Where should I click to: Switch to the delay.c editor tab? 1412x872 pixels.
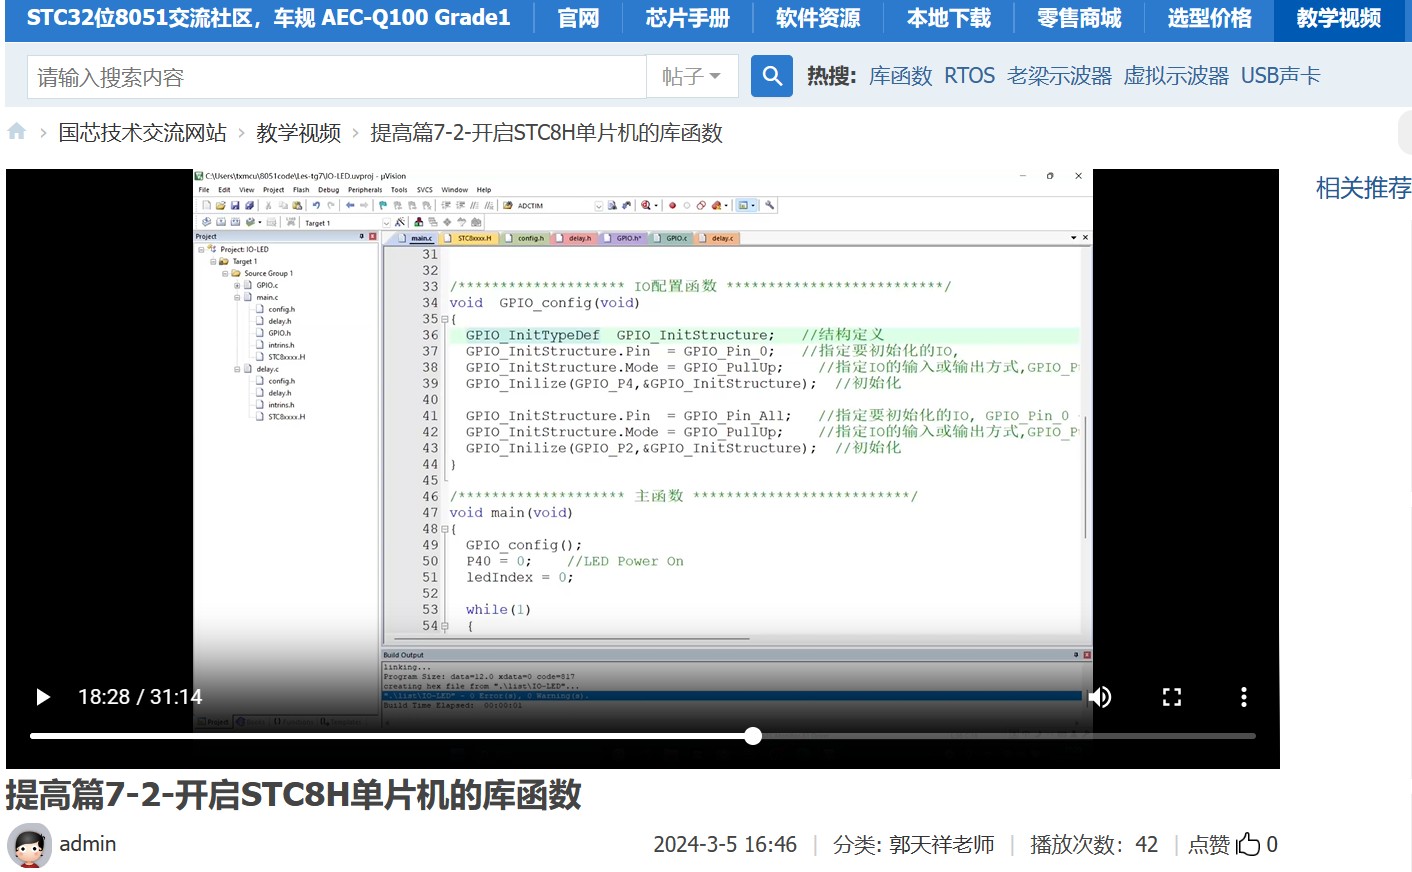[x=717, y=238]
